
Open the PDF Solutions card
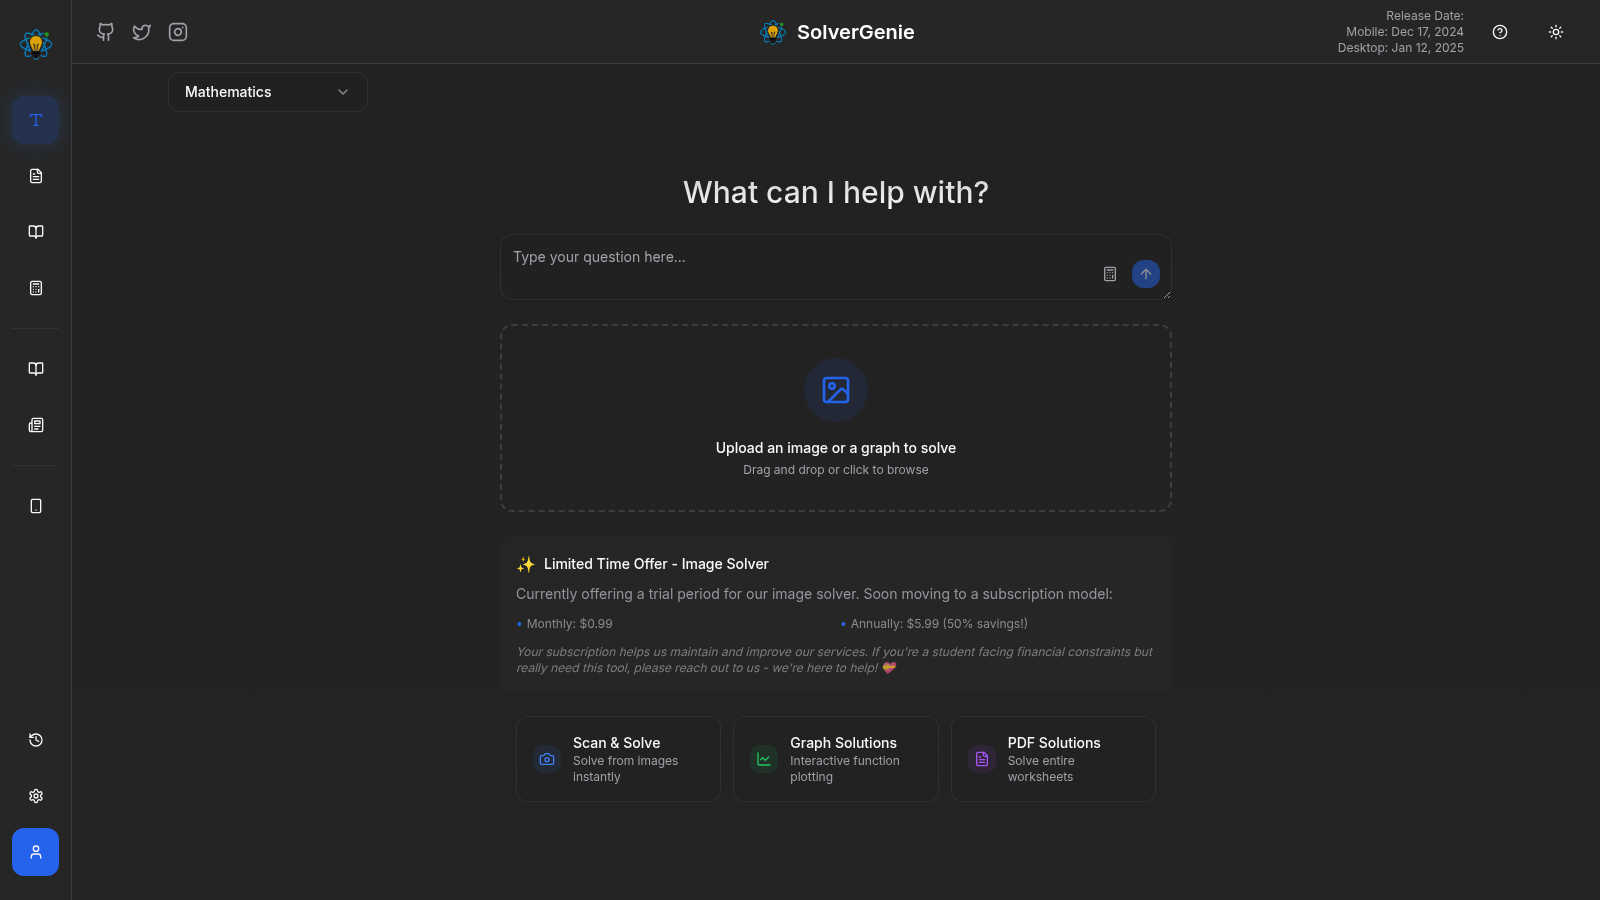coord(1053,759)
